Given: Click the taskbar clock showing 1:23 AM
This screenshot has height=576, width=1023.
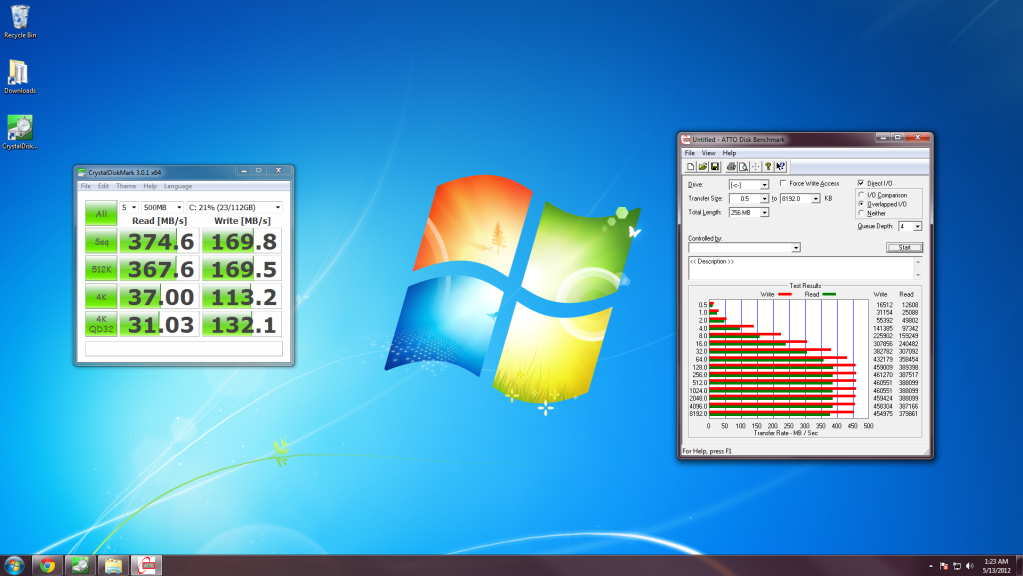Looking at the screenshot, I should 996,566.
